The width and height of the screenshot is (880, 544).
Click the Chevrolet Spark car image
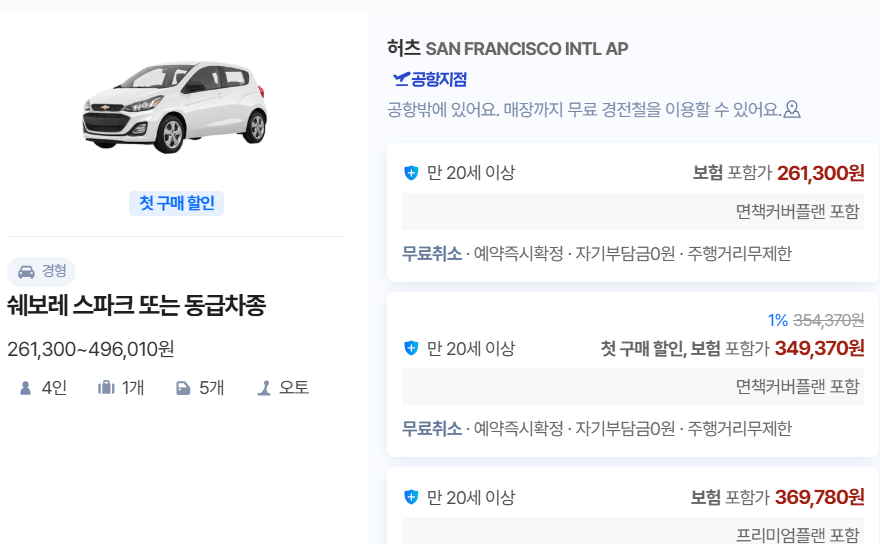tap(175, 107)
